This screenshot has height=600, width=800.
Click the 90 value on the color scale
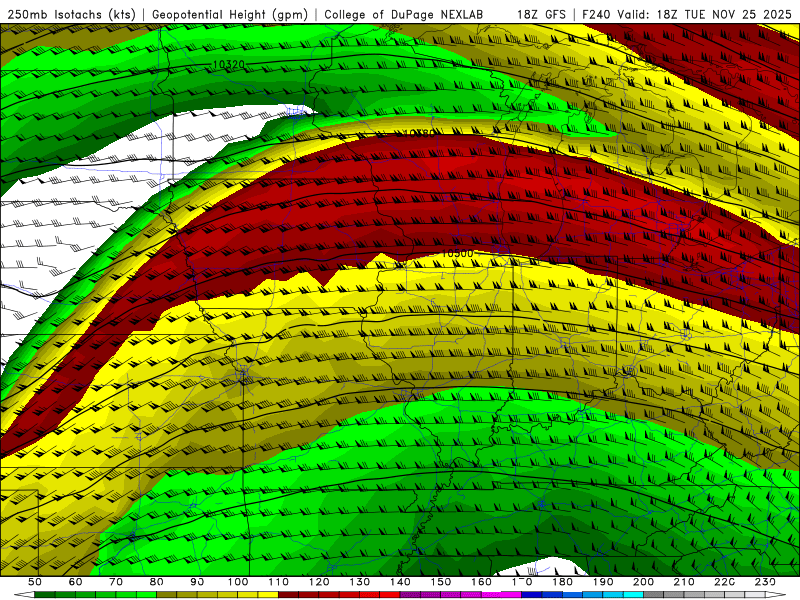[x=197, y=582]
